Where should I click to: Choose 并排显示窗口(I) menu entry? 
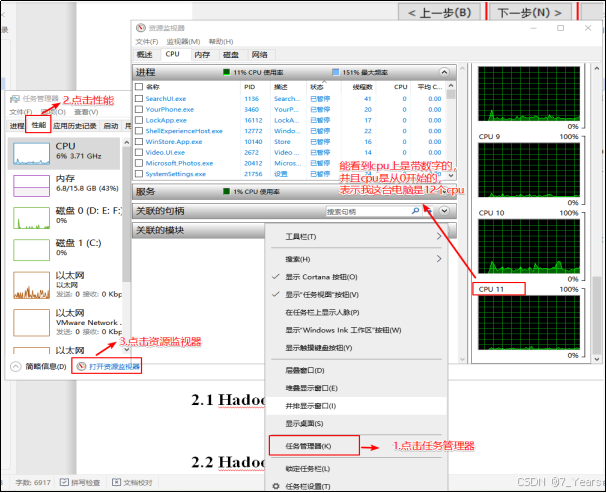[x=356, y=406]
